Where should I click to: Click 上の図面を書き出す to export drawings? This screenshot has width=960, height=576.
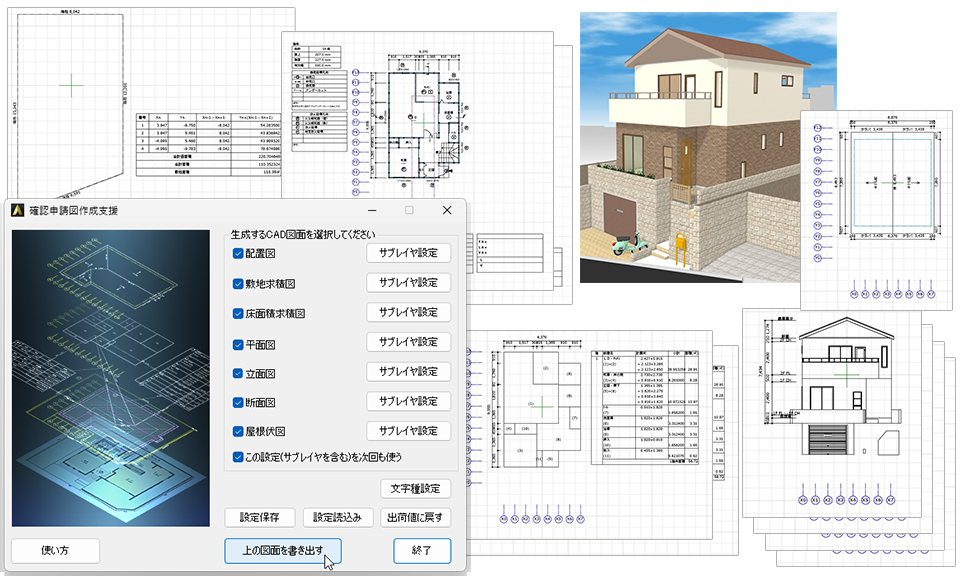pos(283,550)
